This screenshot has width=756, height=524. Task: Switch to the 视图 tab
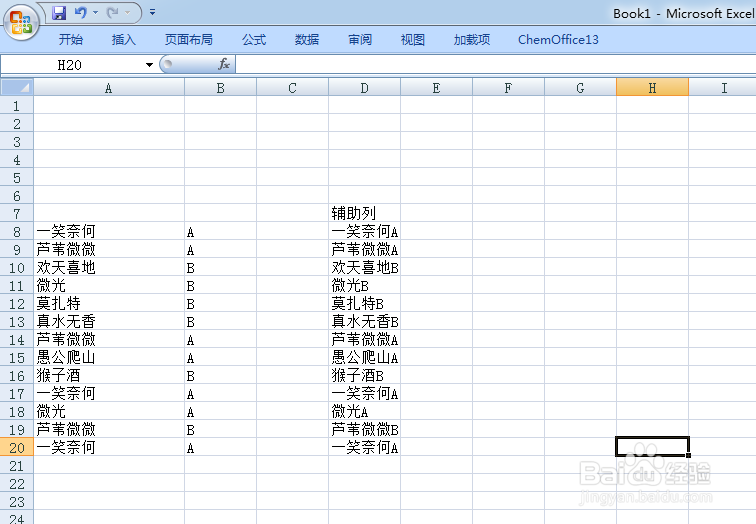pyautogui.click(x=413, y=40)
